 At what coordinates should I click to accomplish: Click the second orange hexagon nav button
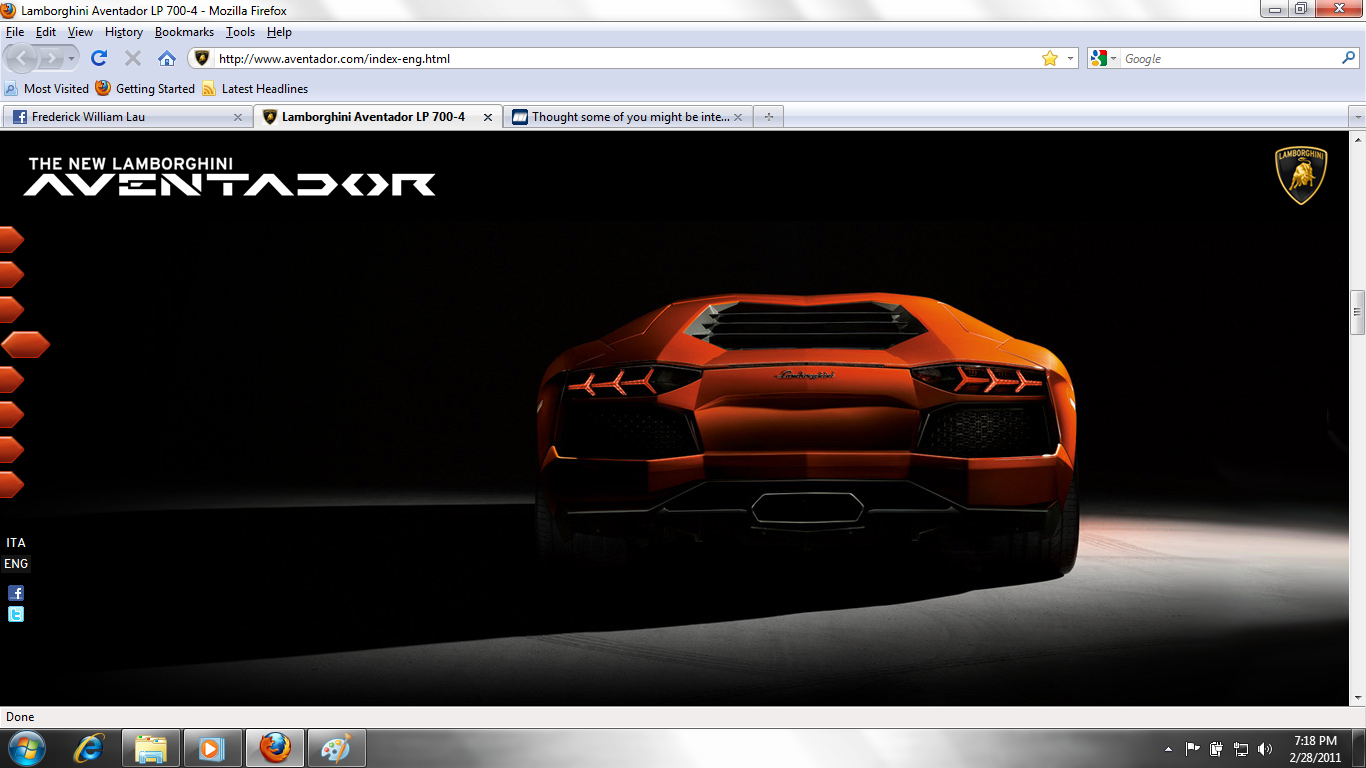tap(11, 274)
